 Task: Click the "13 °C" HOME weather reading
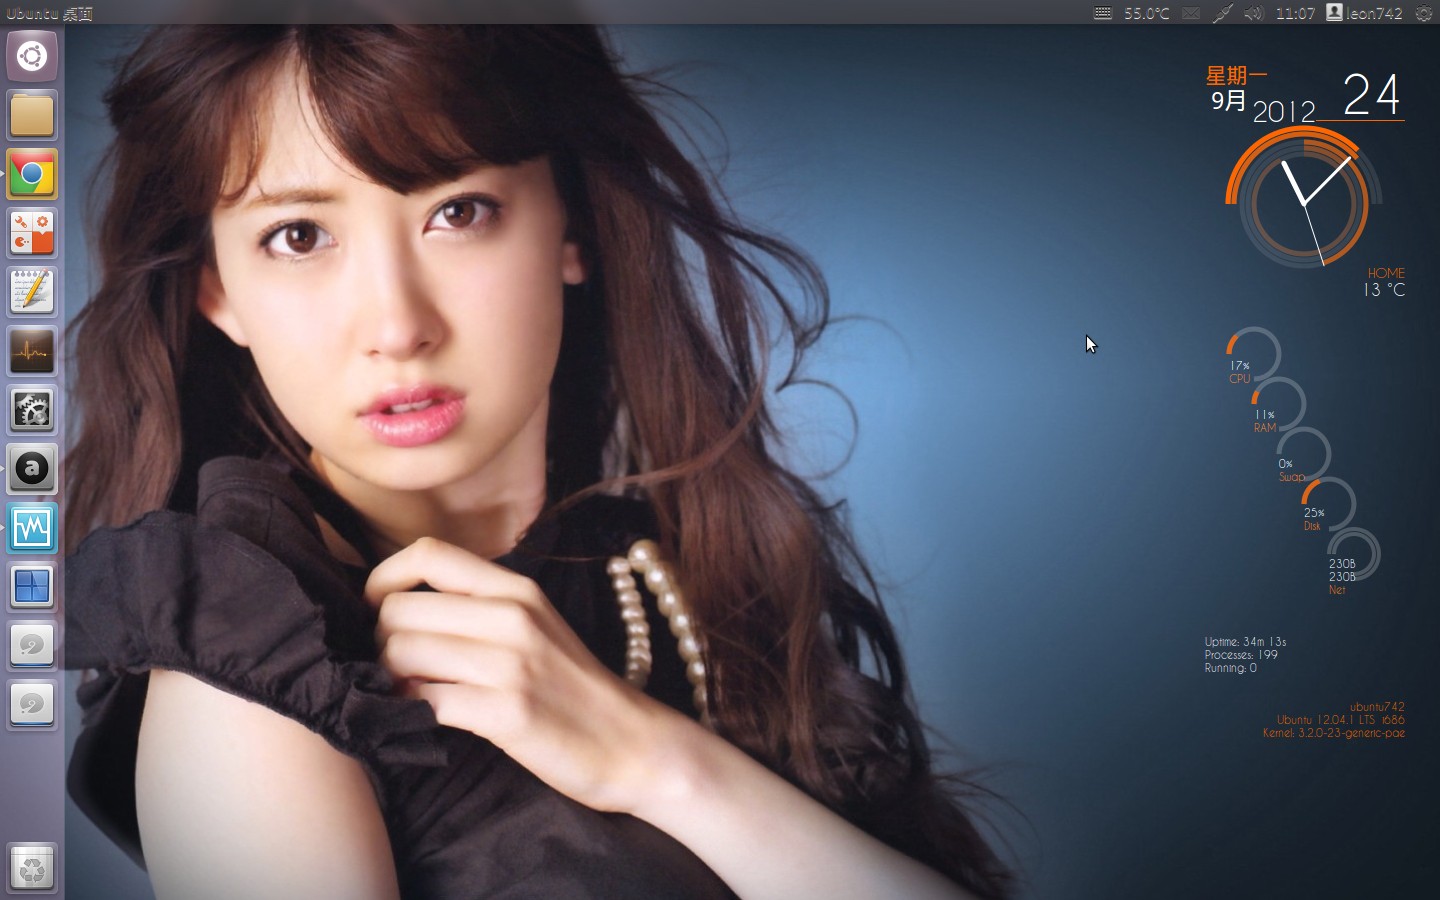coord(1384,290)
